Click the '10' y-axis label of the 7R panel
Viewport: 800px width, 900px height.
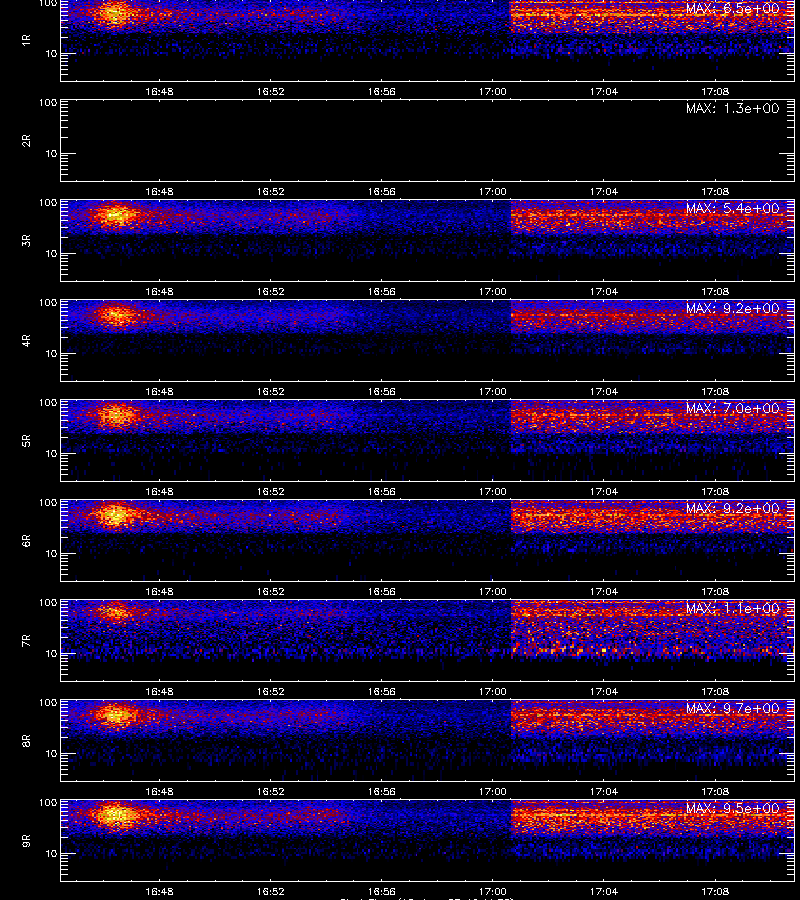51,654
